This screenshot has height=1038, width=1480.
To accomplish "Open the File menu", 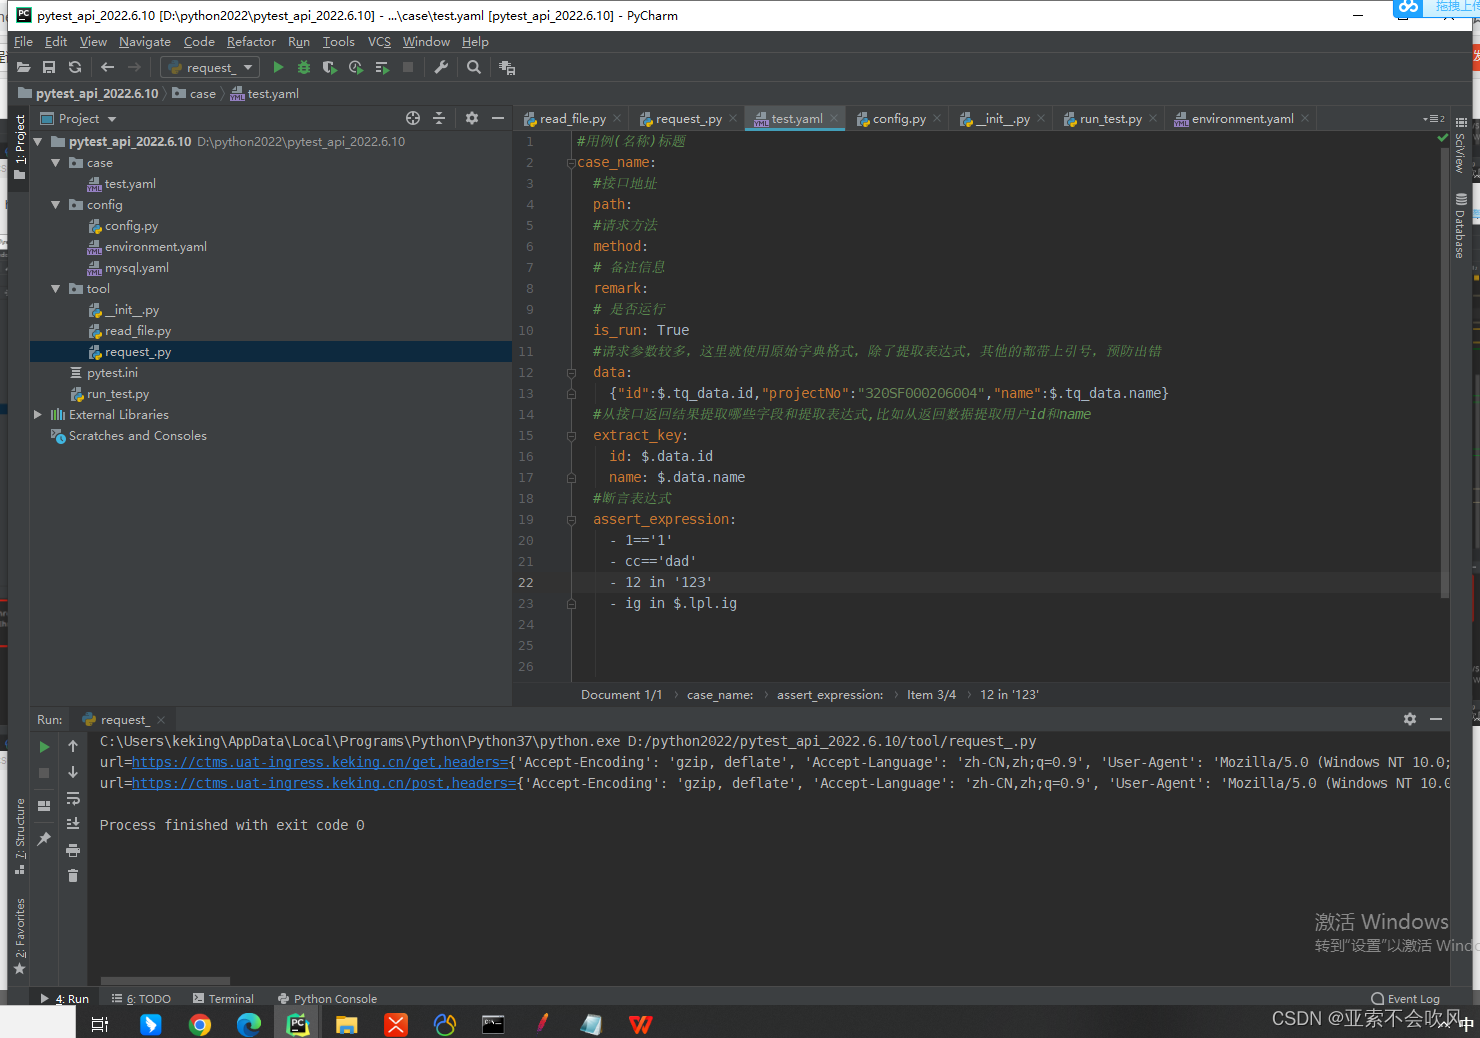I will tap(23, 42).
